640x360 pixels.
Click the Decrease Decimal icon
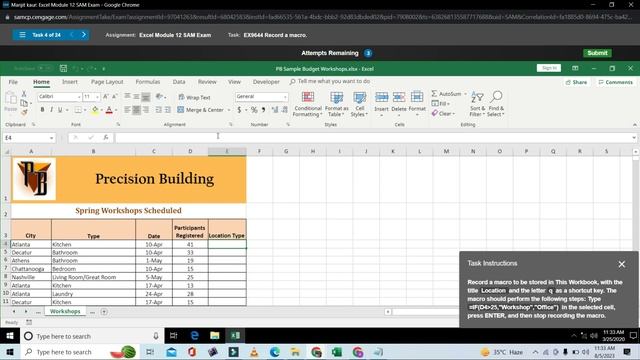[x=284, y=110]
